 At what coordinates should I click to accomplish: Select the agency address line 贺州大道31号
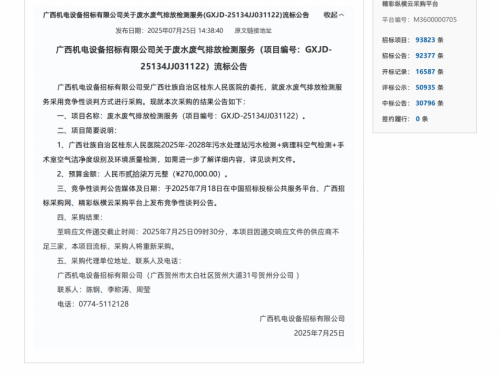point(178,275)
